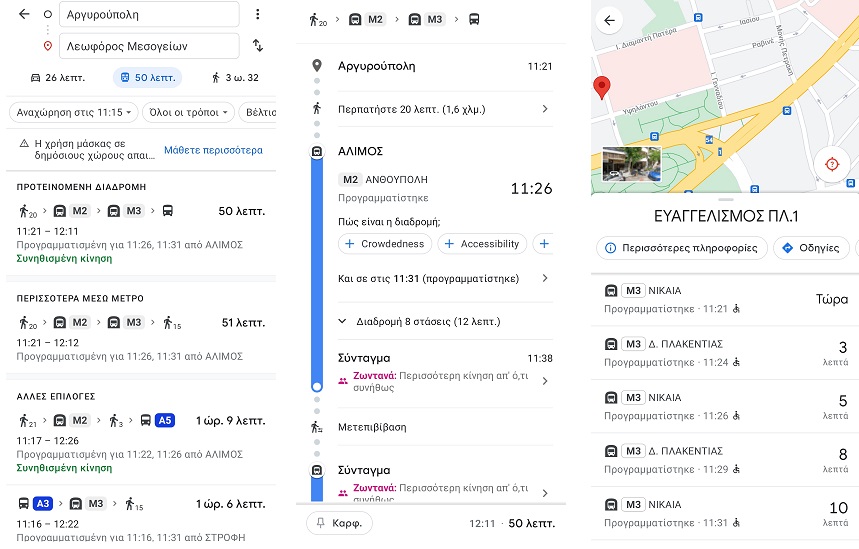Click the walking icon in the details header
This screenshot has width=859, height=549.
tap(318, 20)
